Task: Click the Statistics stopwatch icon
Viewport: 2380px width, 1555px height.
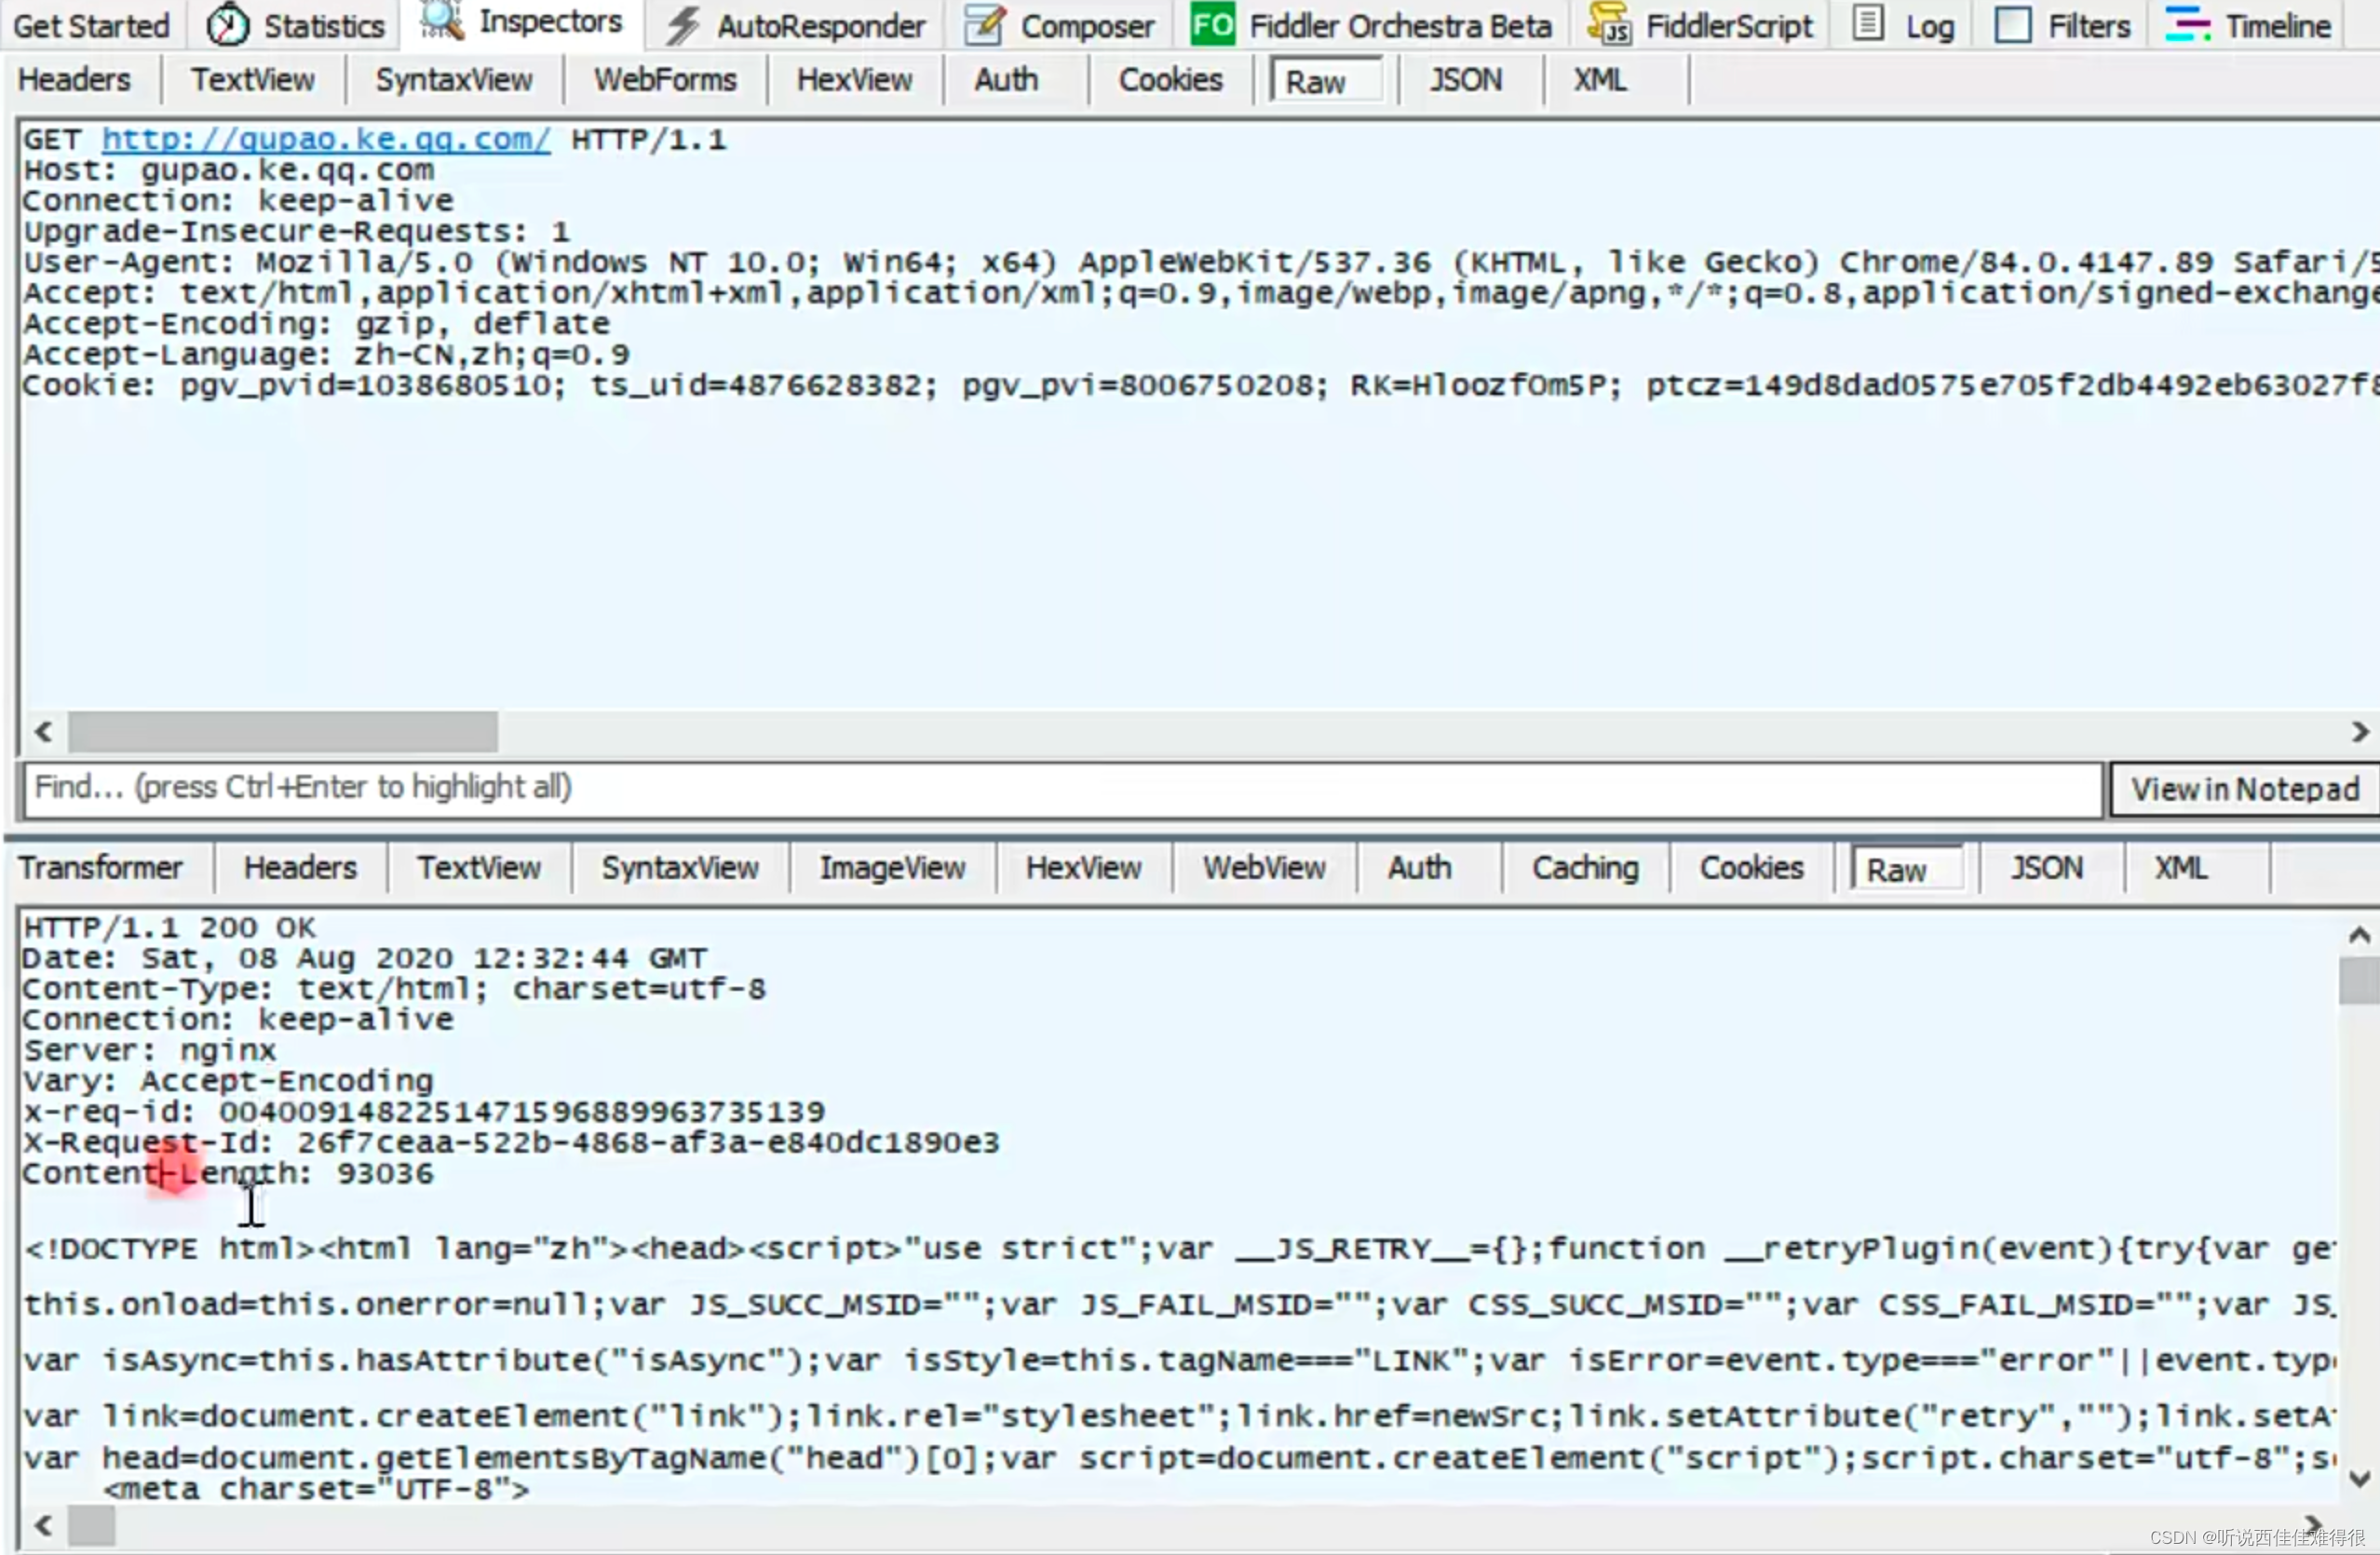Action: pos(227,25)
